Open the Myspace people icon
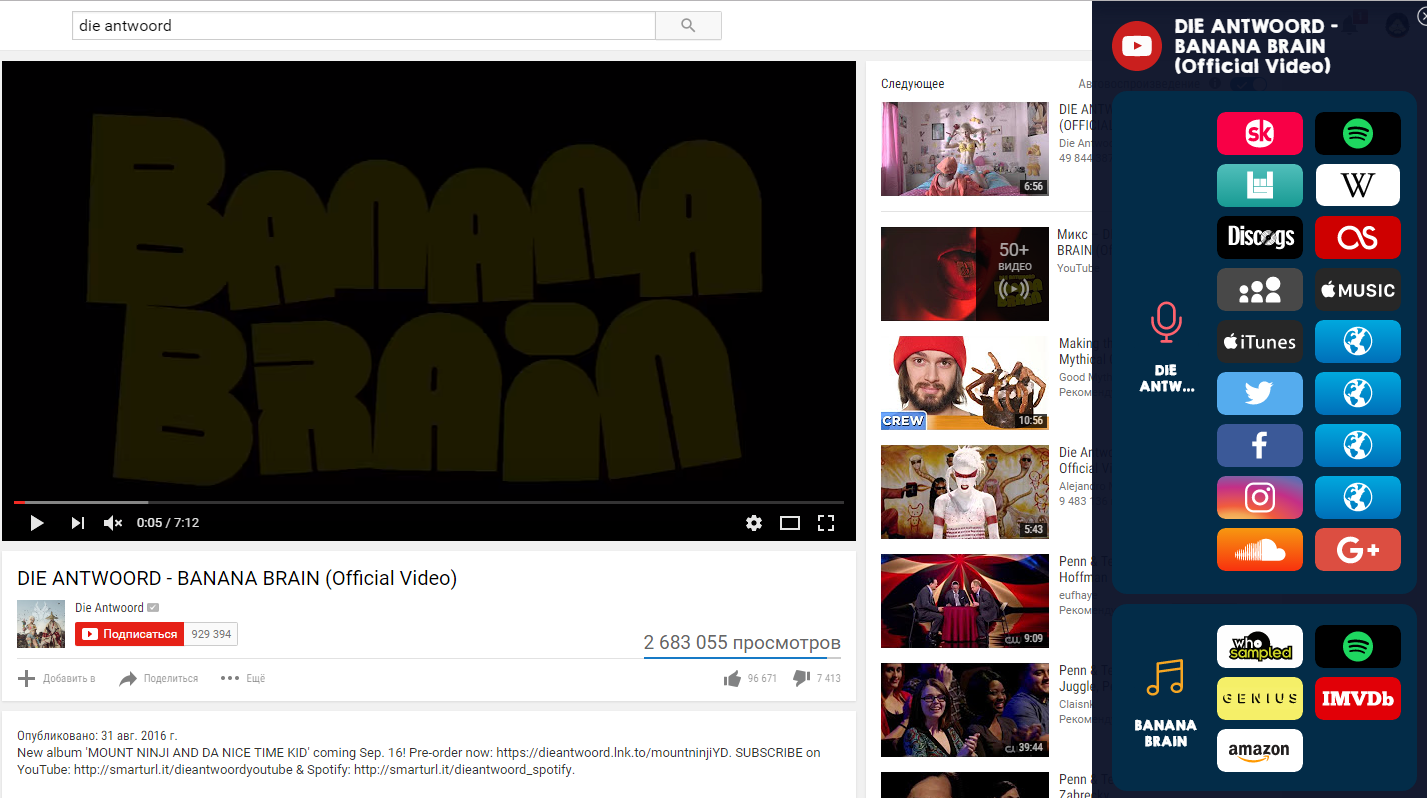1427x798 pixels. click(1260, 289)
